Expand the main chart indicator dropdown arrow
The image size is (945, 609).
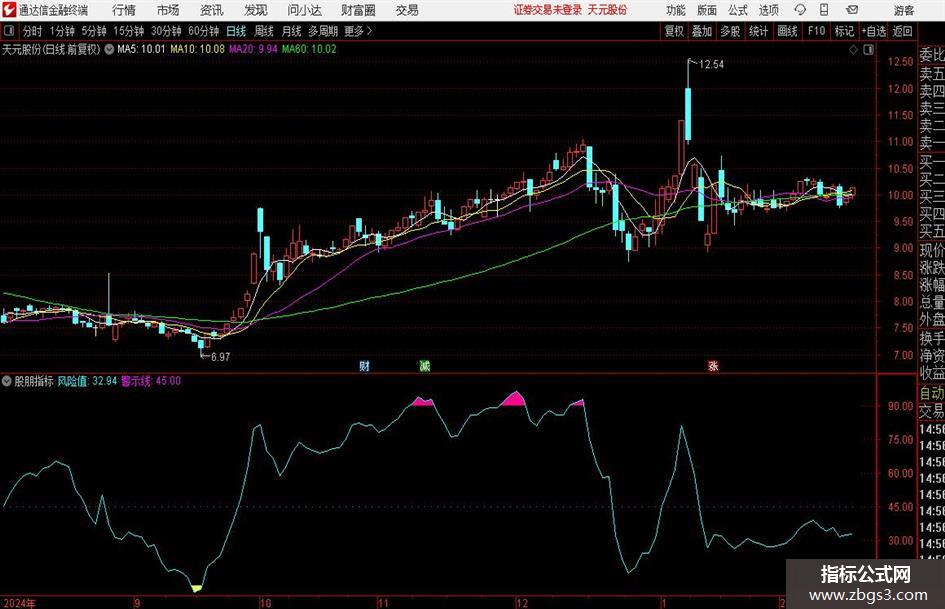[x=109, y=49]
